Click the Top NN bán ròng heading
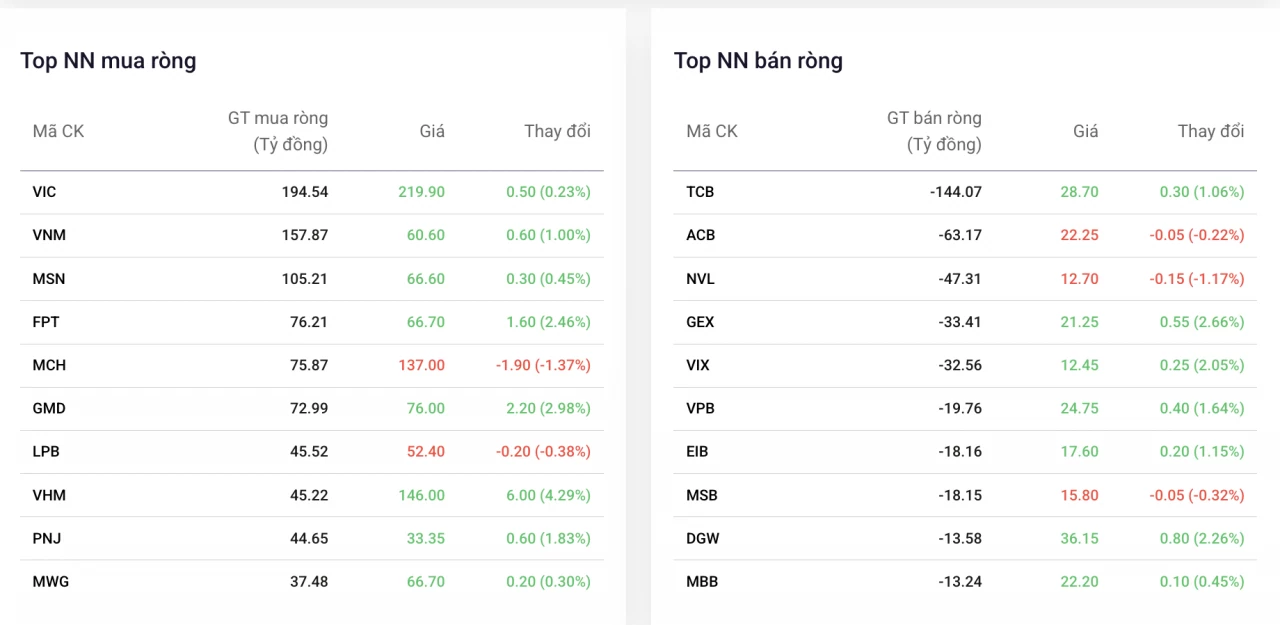This screenshot has height=625, width=1280. pos(758,61)
